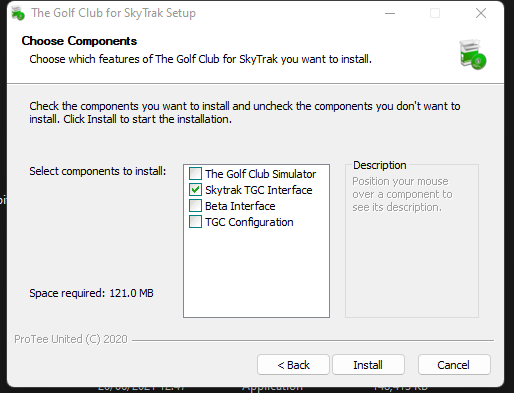Click the installer icon in the title bar

click(x=18, y=13)
